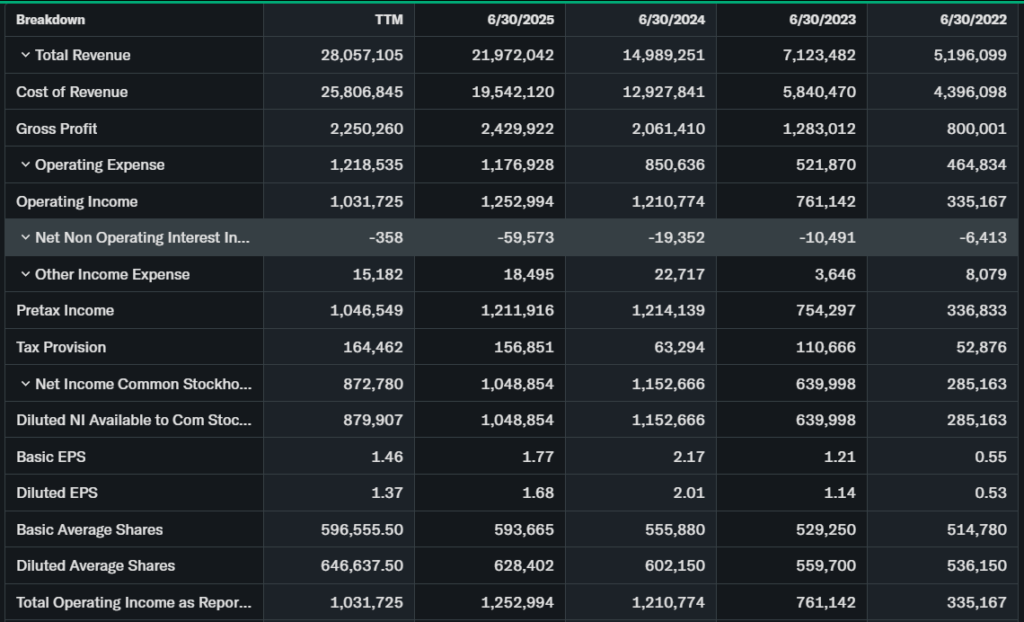The image size is (1024, 622).
Task: Expand Net Income Common Stockholders chevron
Action: coord(25,384)
